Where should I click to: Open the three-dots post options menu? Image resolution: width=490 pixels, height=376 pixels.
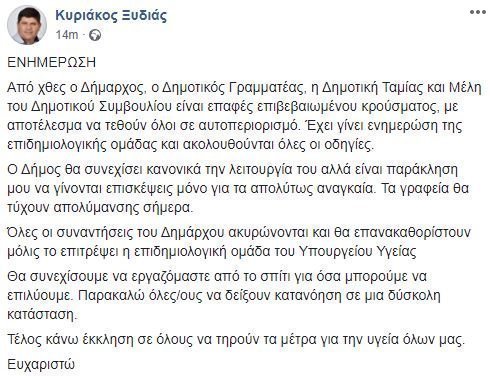[x=477, y=12]
